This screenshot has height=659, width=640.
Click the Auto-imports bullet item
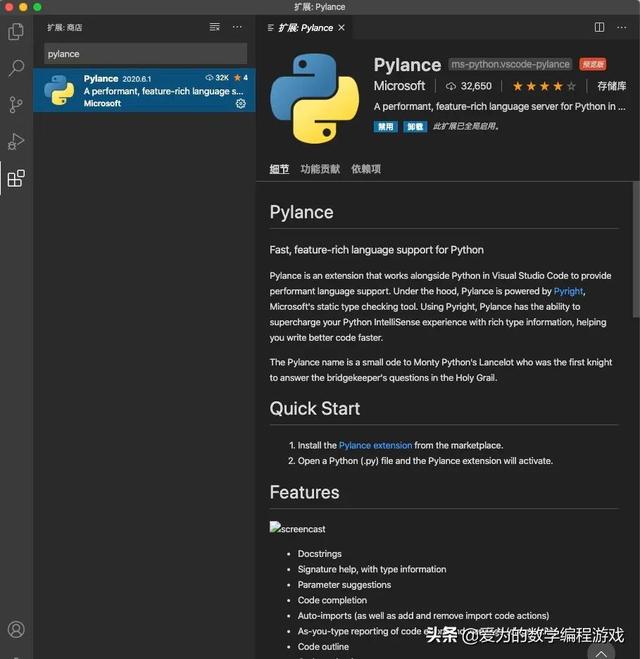(x=423, y=615)
